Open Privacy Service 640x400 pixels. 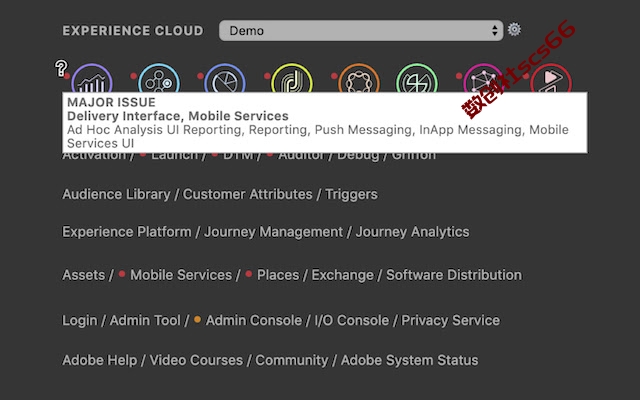coord(451,320)
